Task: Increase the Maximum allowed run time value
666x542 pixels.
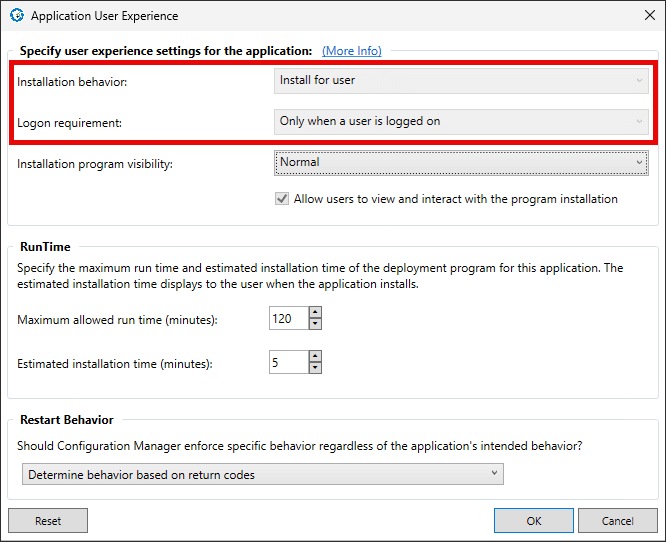Action: [x=315, y=314]
